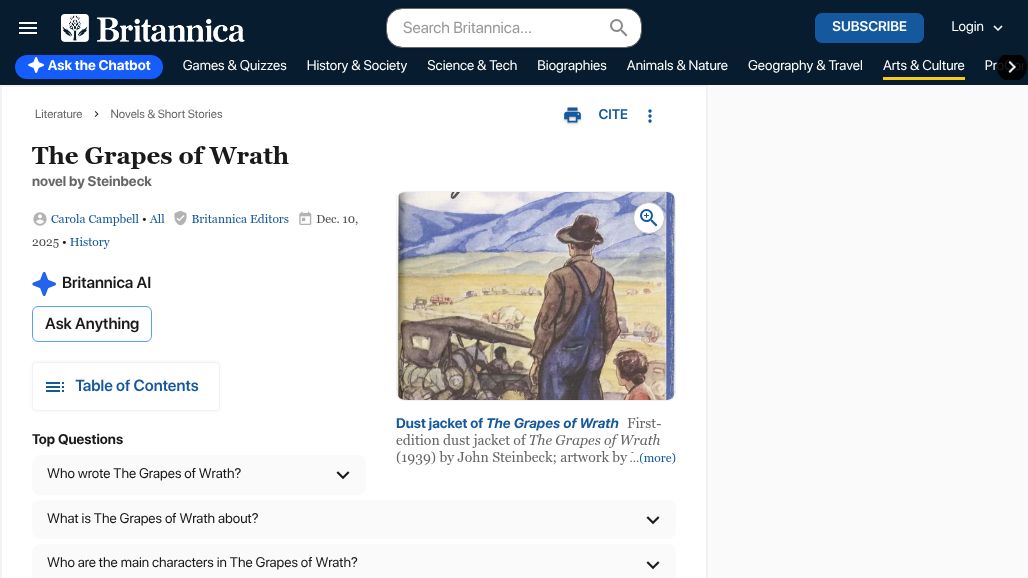The height and width of the screenshot is (578, 1028).
Task: Click the search magnifier icon
Action: click(x=618, y=28)
